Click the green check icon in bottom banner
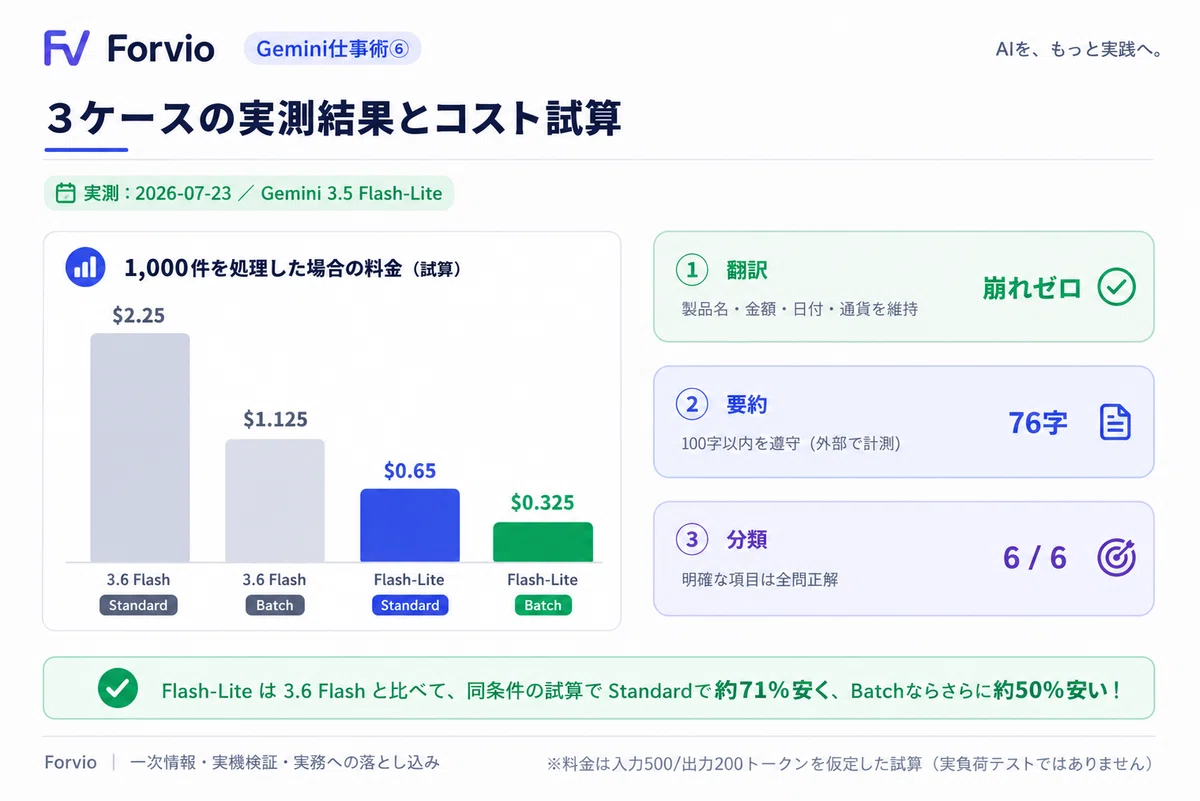This screenshot has width=1200, height=801. (117, 688)
